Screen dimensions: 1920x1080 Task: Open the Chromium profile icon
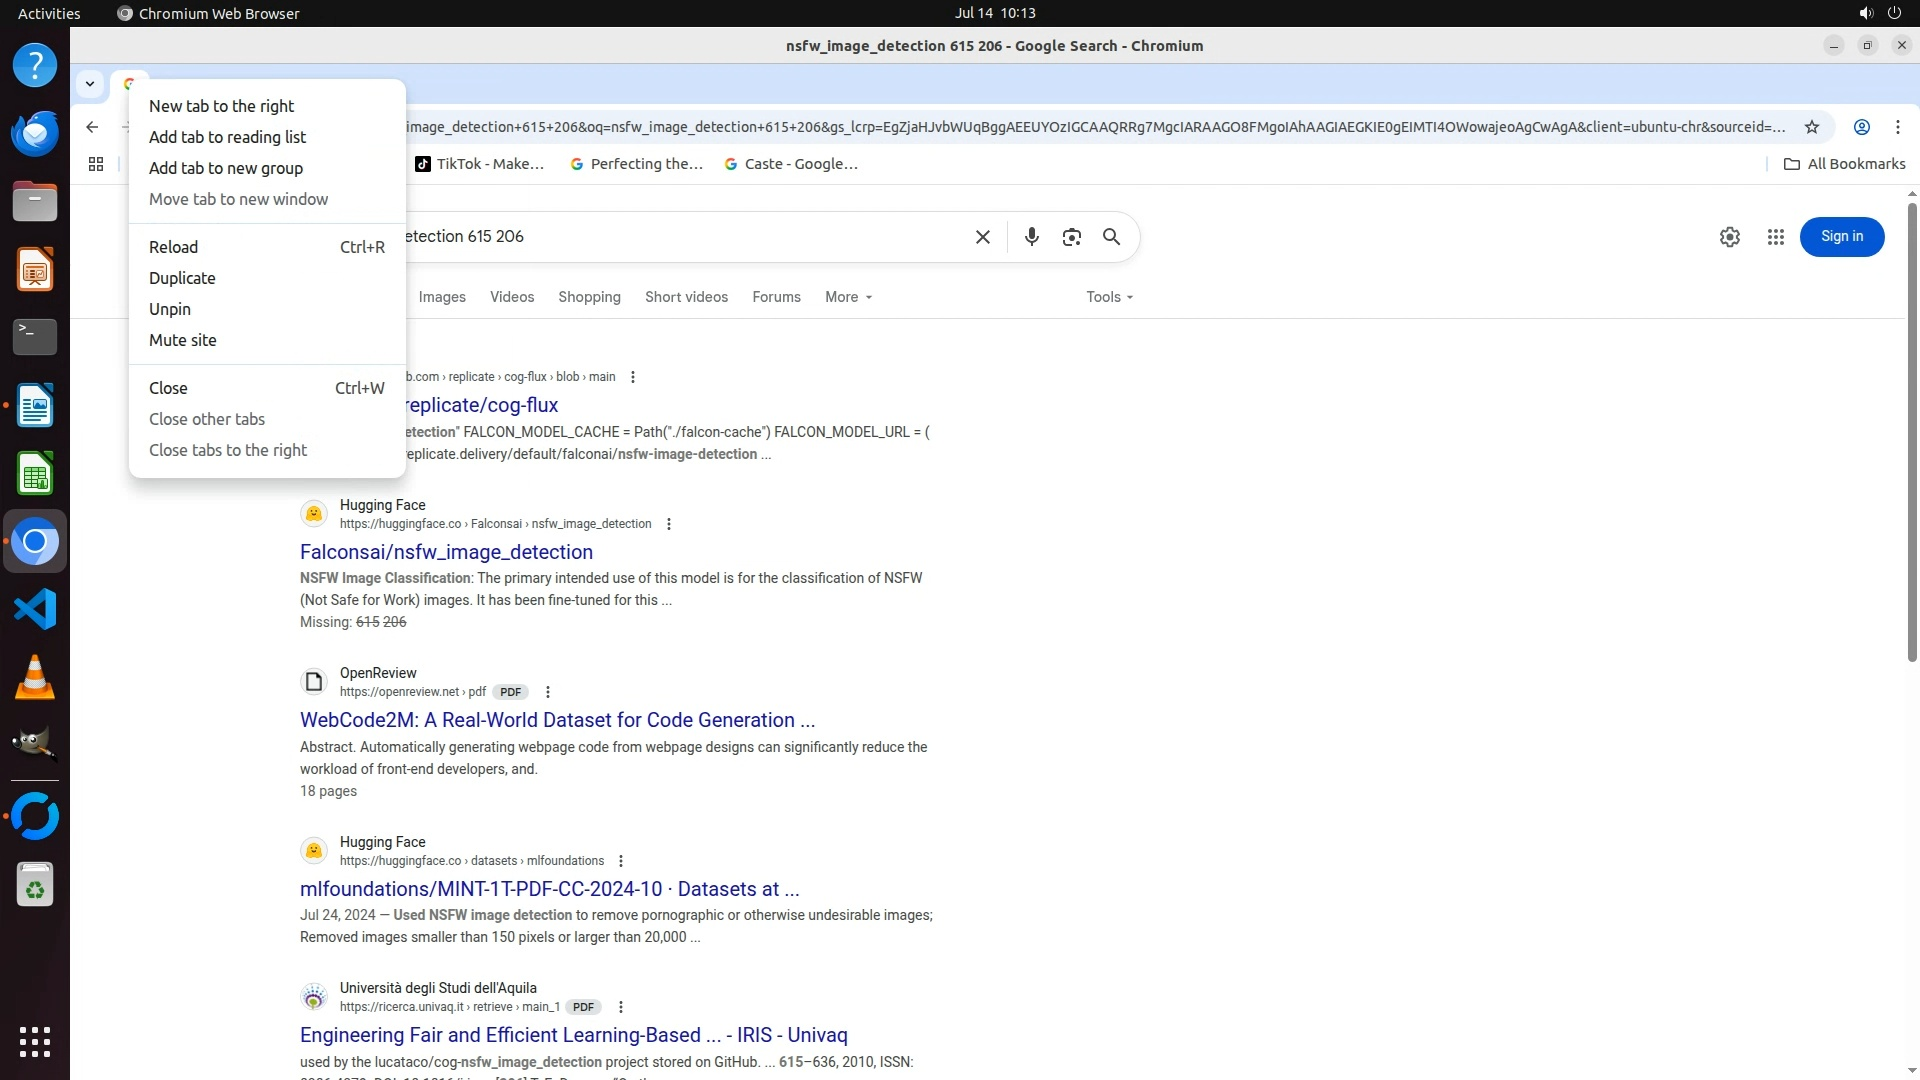[1861, 127]
